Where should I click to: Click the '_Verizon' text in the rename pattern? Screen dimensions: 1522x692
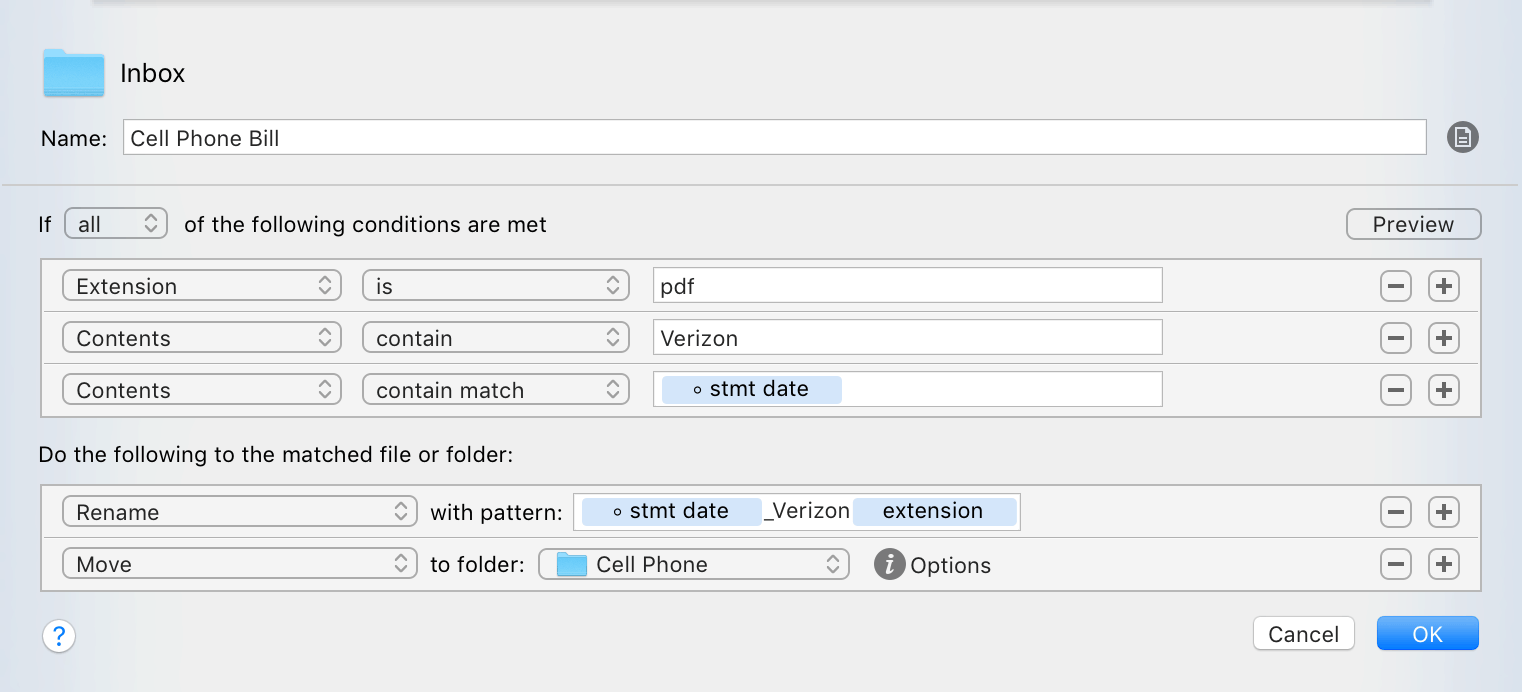coord(807,511)
